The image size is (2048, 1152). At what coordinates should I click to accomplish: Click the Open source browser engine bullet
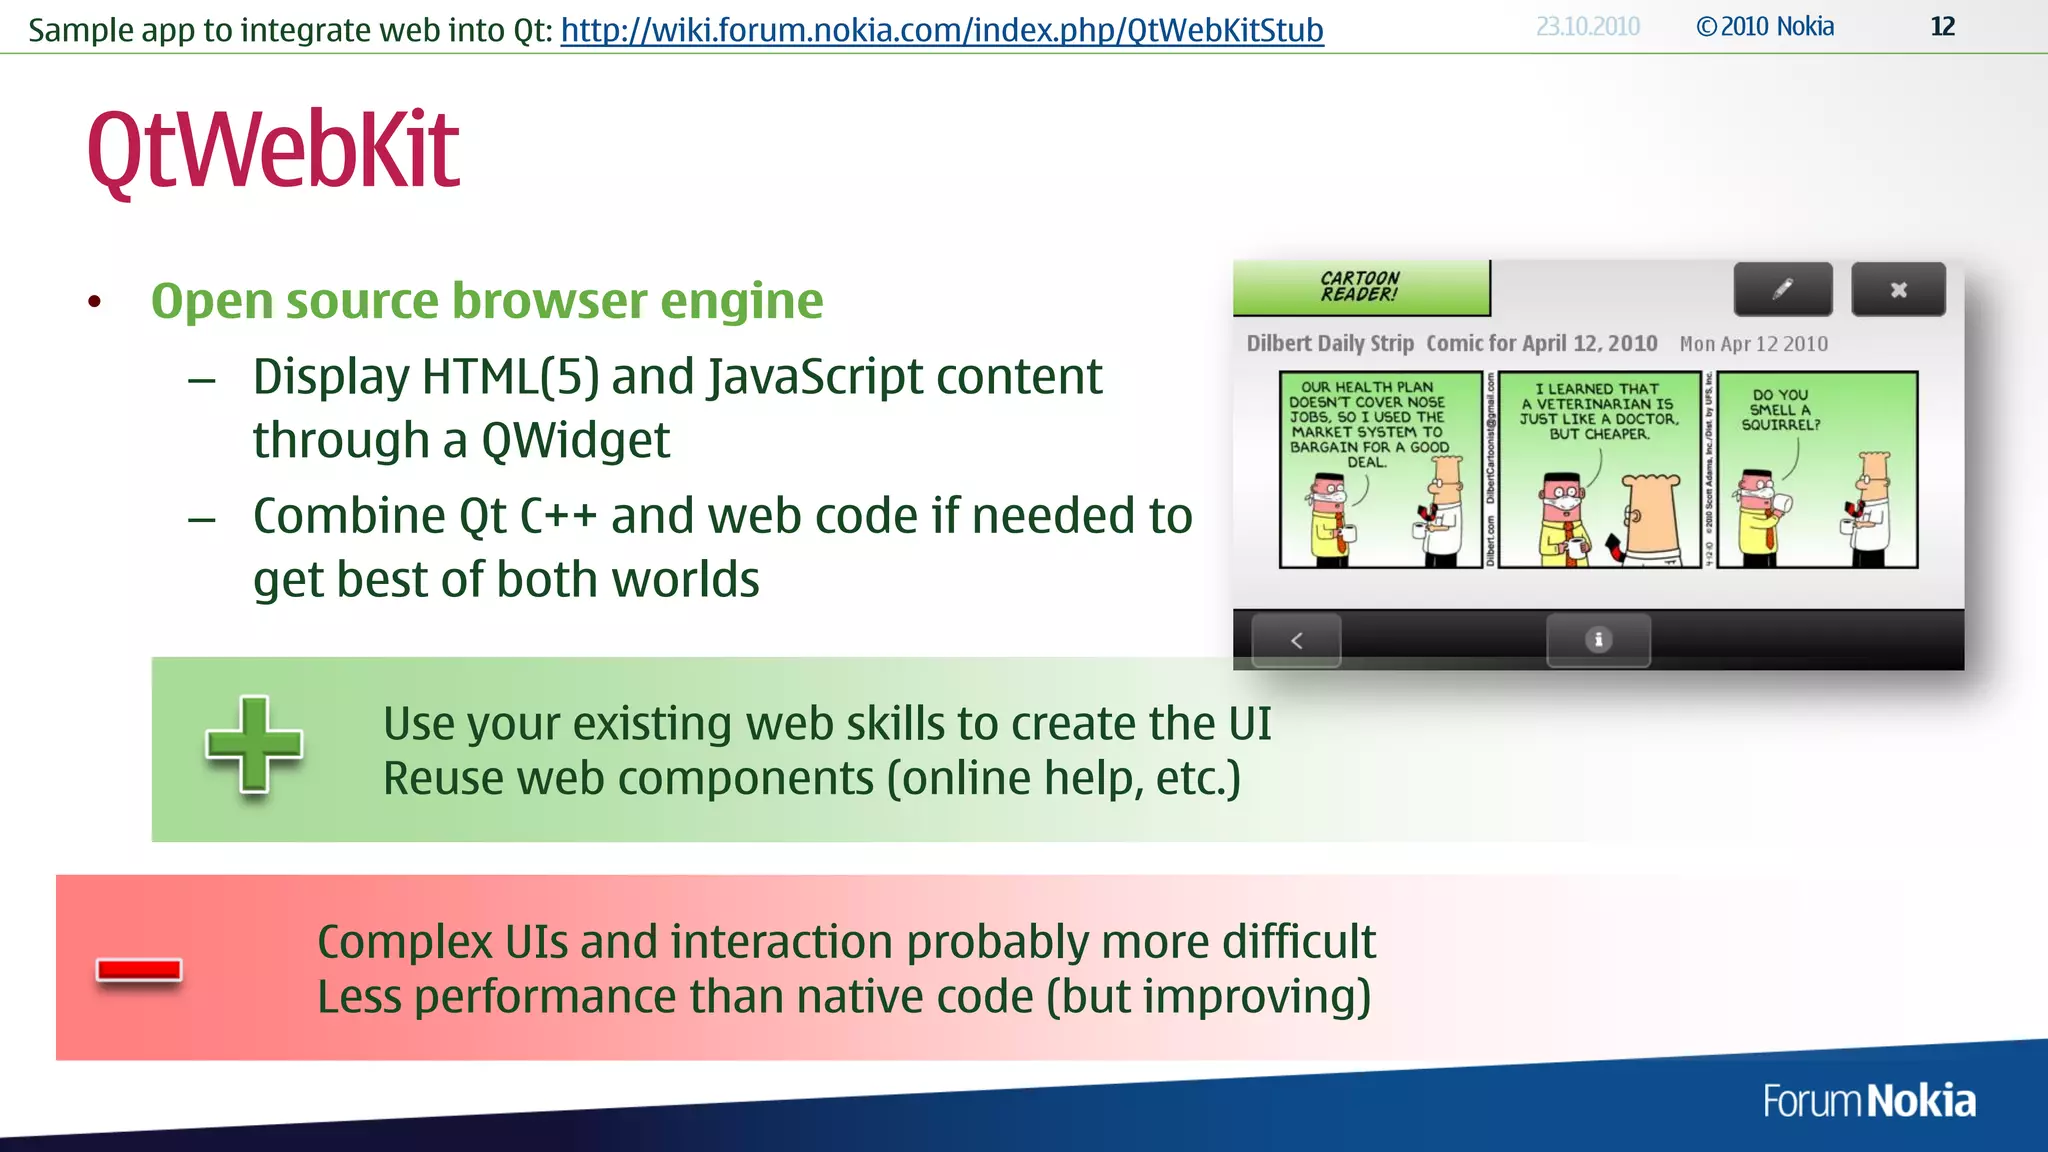point(486,301)
